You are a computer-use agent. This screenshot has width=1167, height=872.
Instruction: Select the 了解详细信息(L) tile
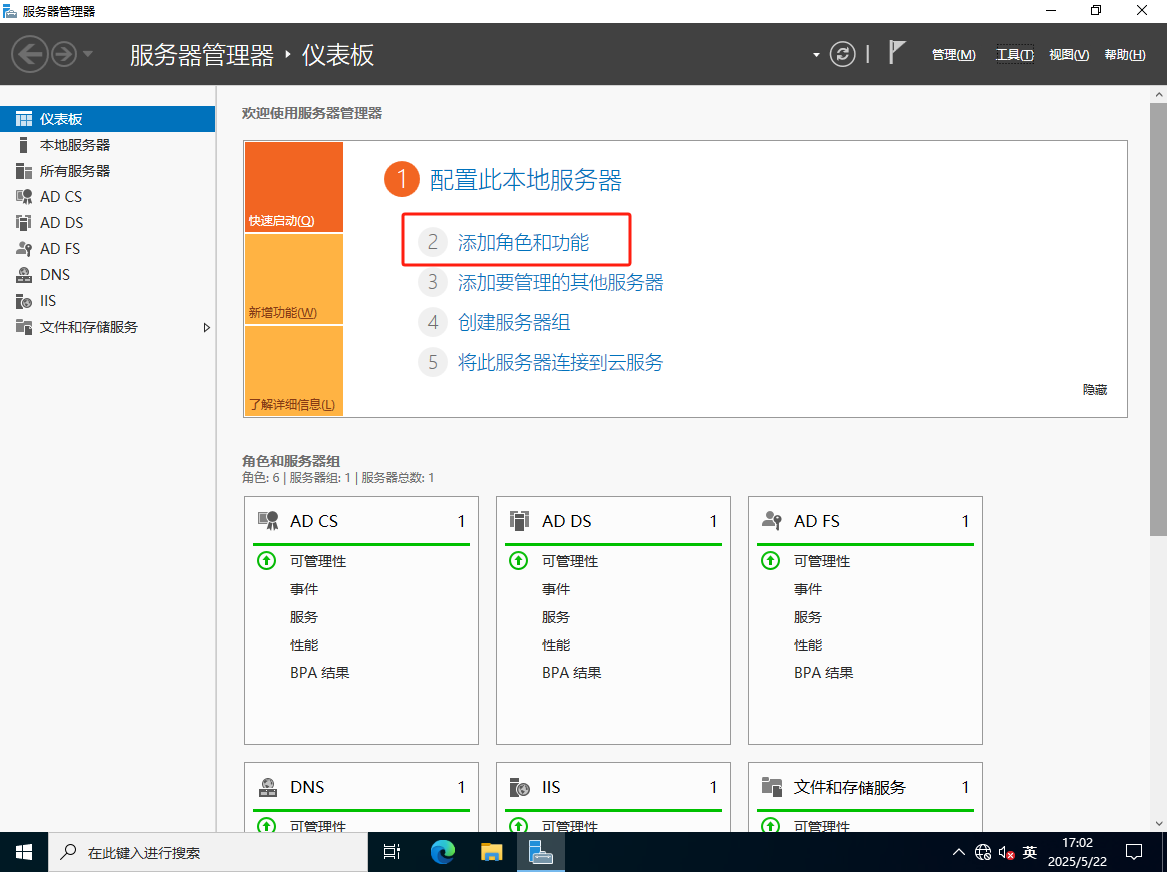point(294,371)
